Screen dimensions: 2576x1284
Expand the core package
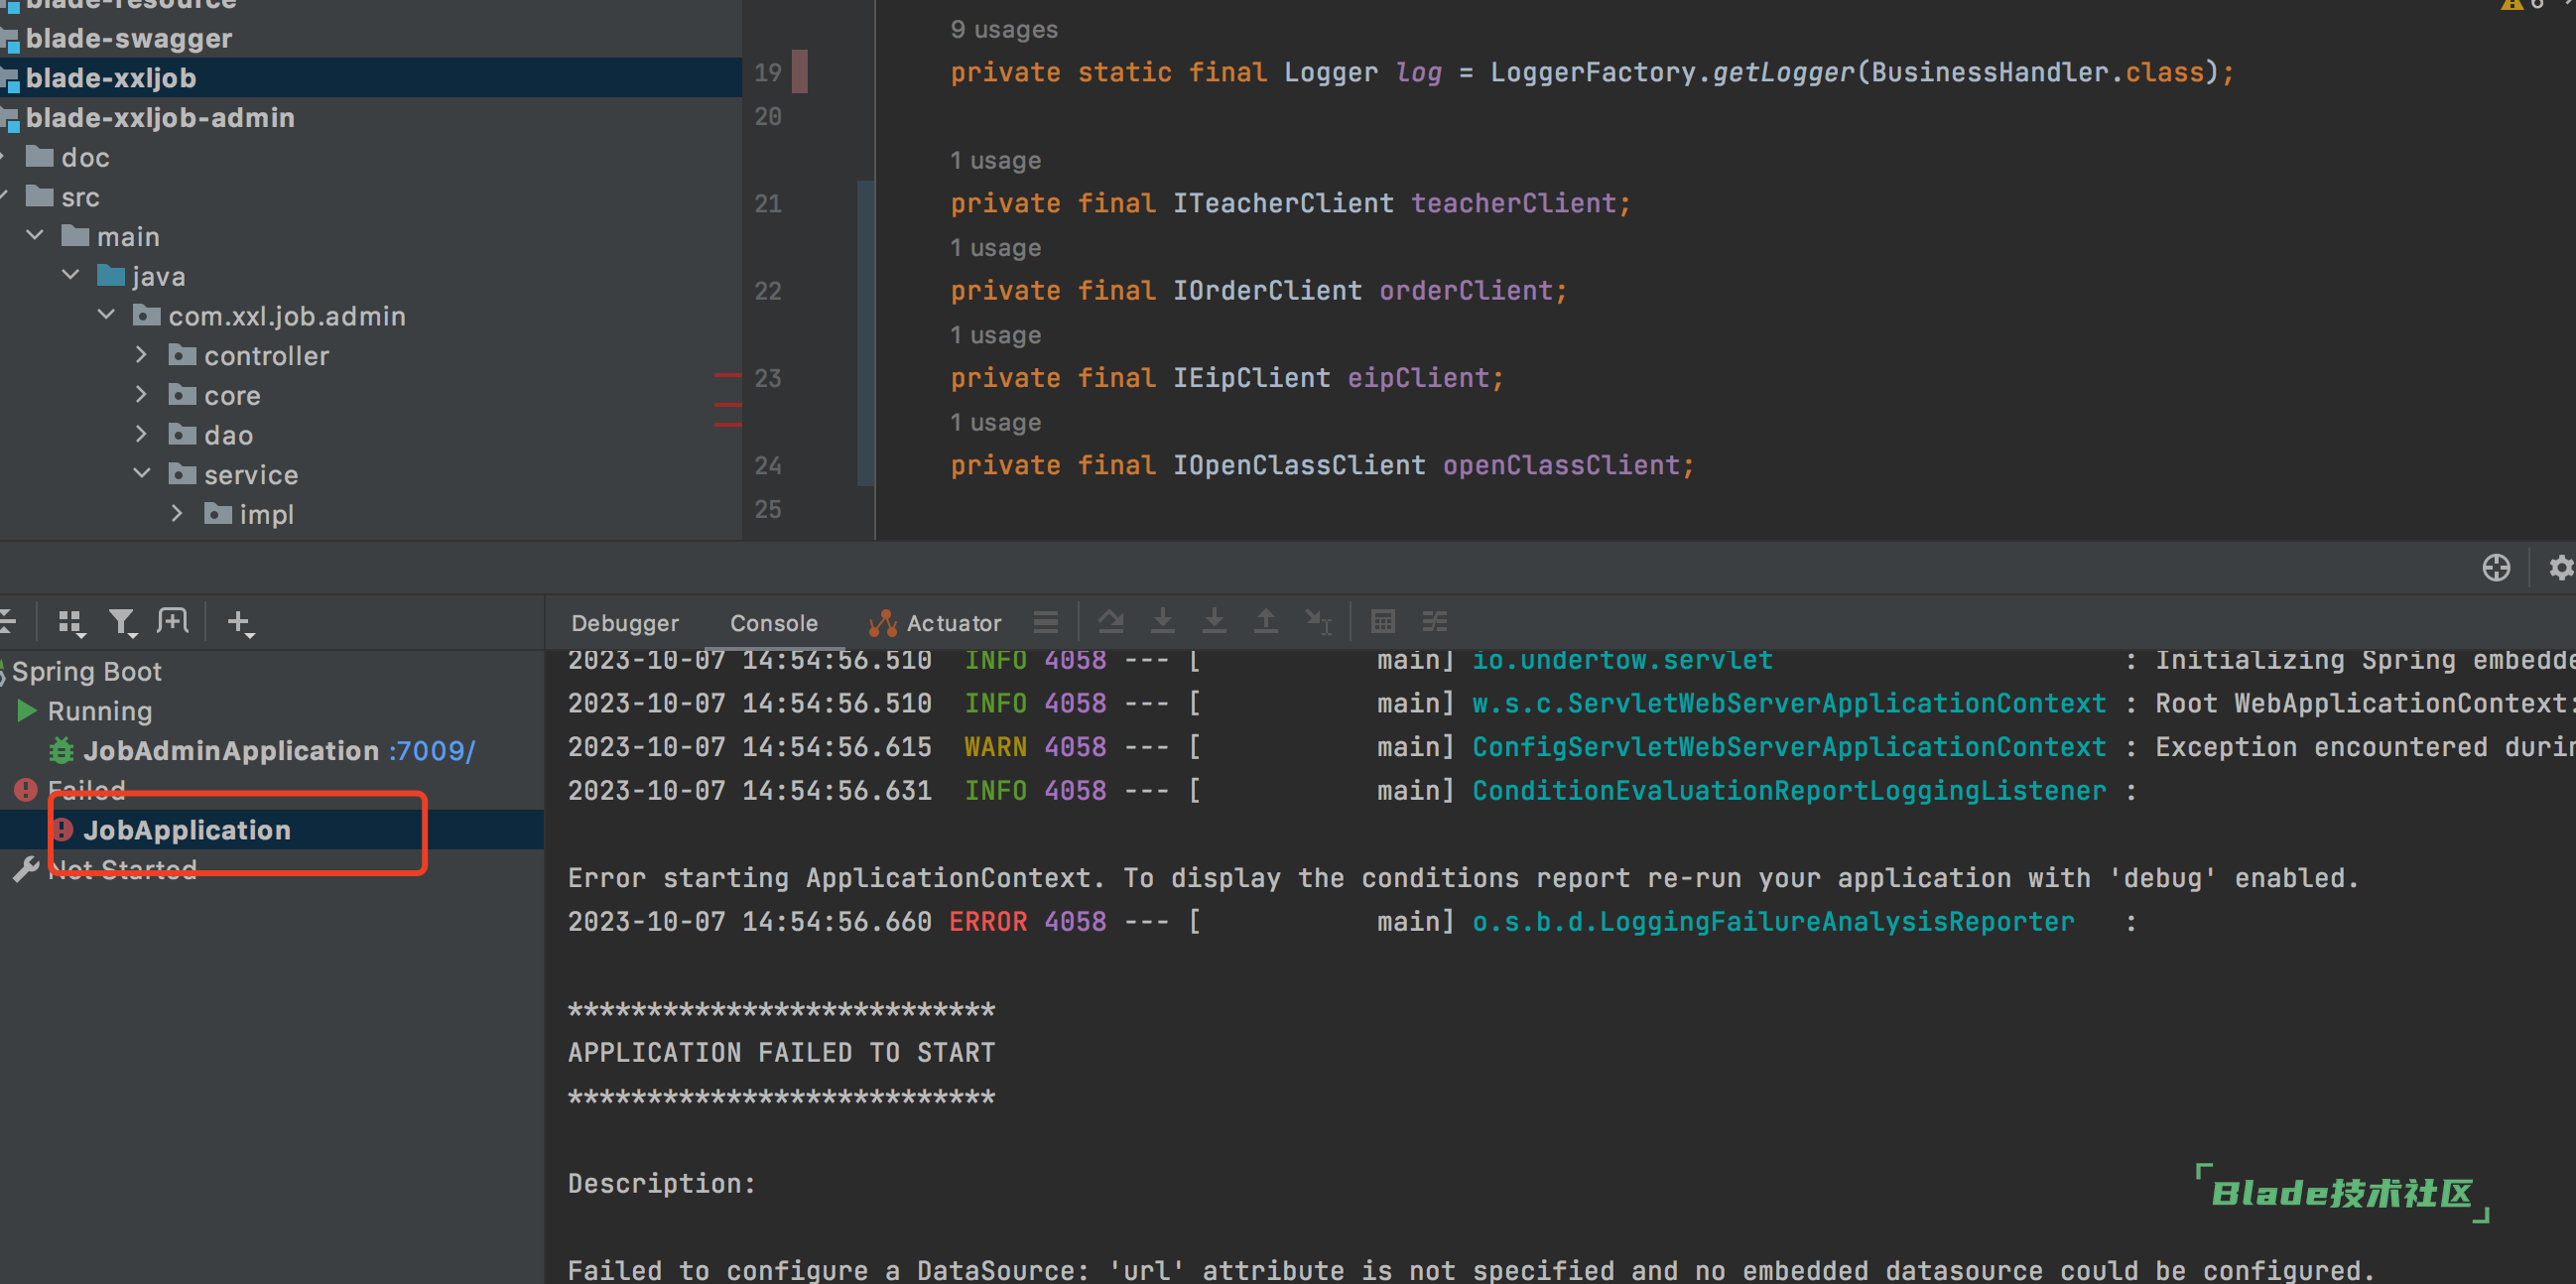pyautogui.click(x=141, y=394)
